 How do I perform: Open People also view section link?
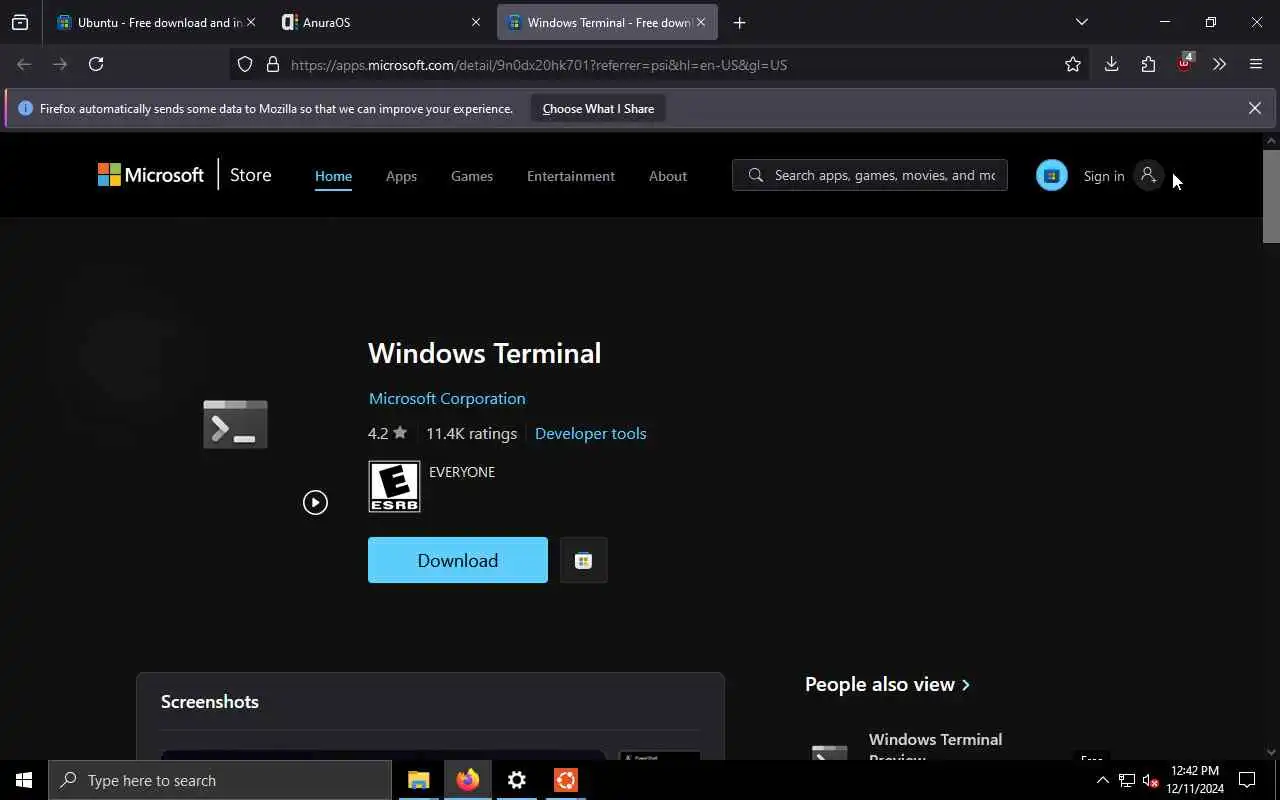(x=888, y=684)
